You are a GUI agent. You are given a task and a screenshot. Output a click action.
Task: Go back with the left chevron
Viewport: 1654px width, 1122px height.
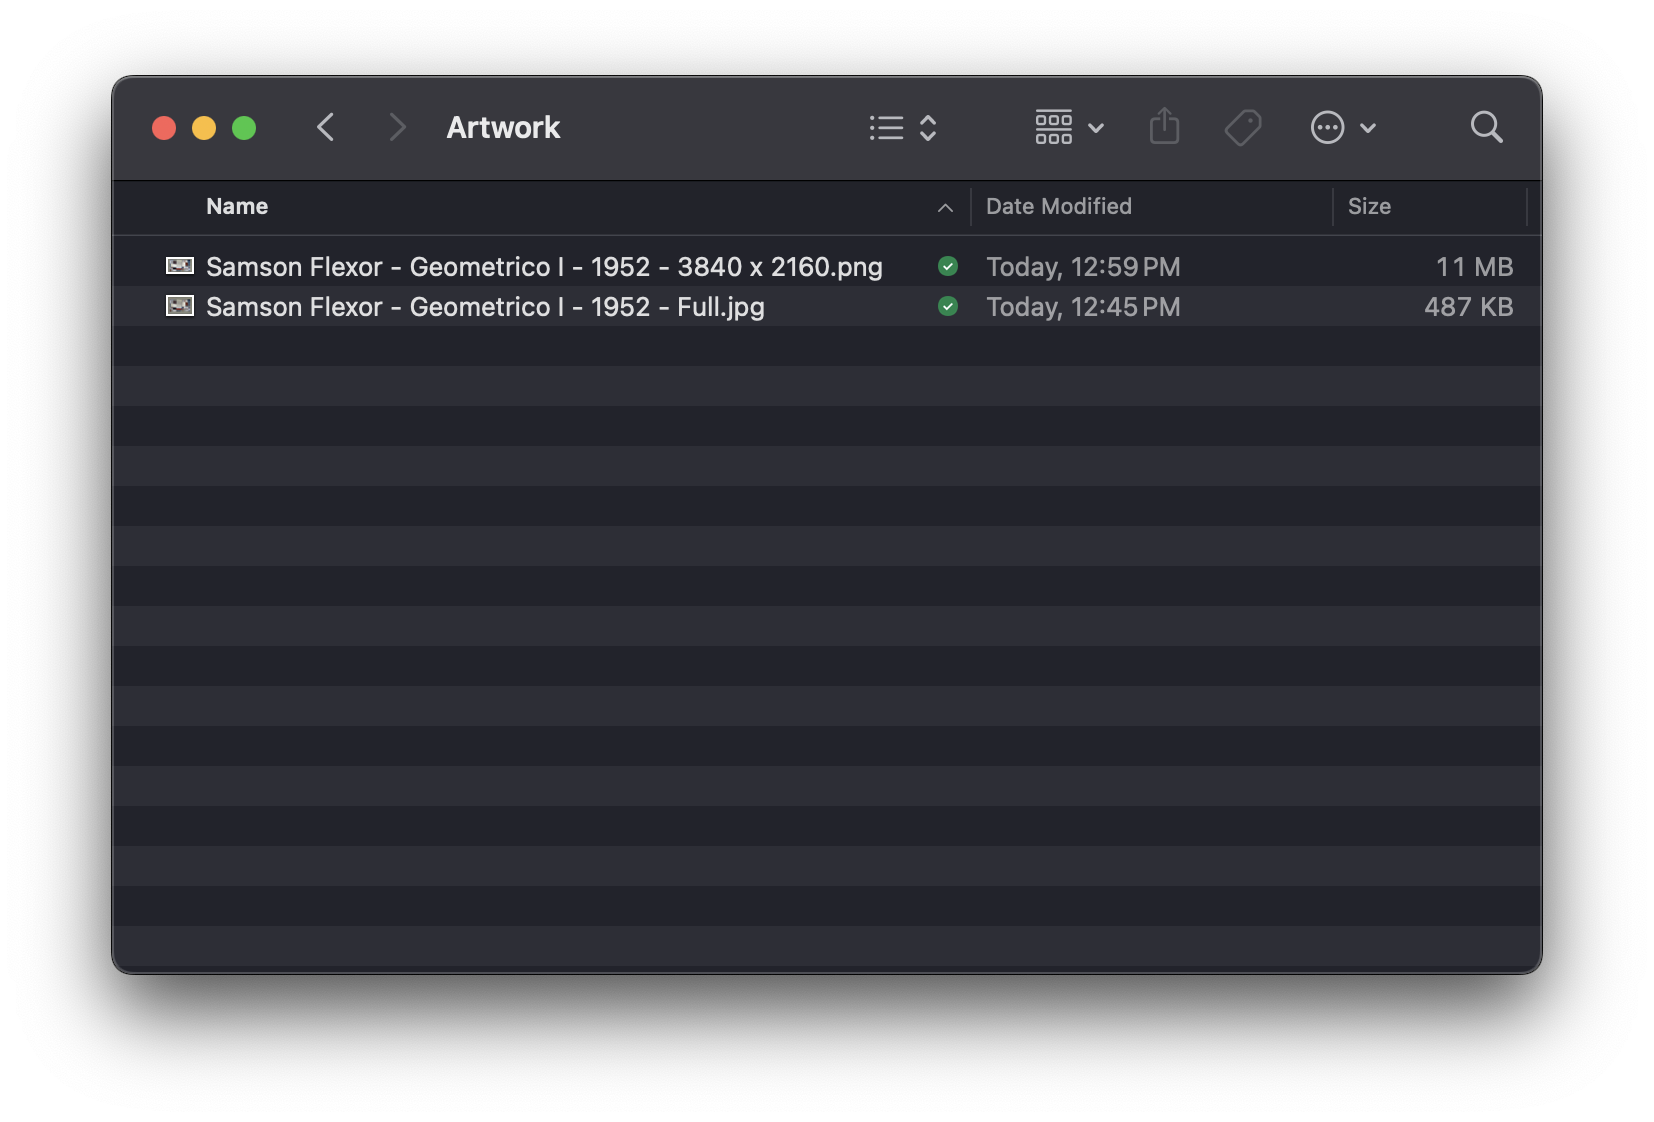pos(325,127)
